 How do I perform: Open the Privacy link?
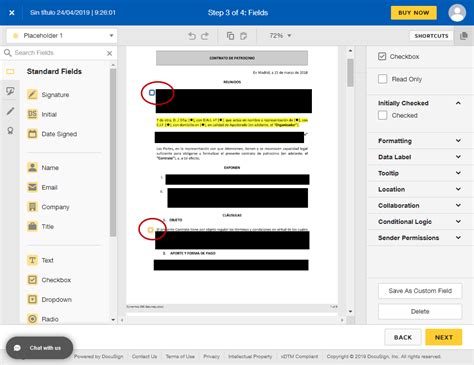point(211,356)
